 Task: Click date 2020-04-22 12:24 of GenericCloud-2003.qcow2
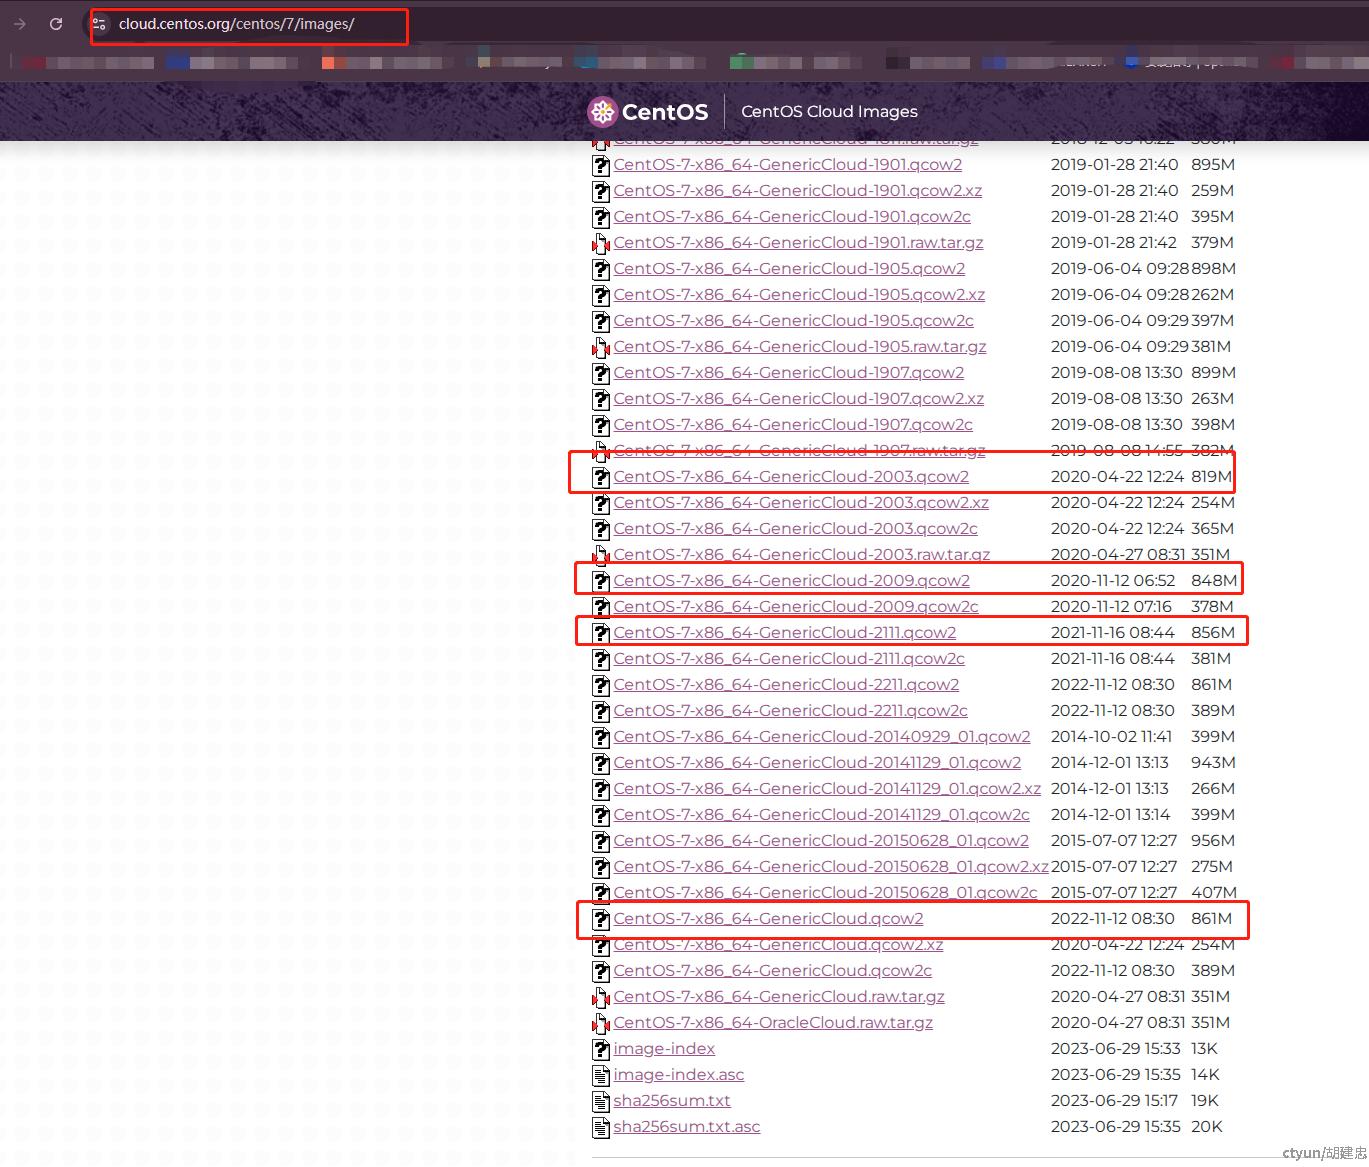(1117, 477)
